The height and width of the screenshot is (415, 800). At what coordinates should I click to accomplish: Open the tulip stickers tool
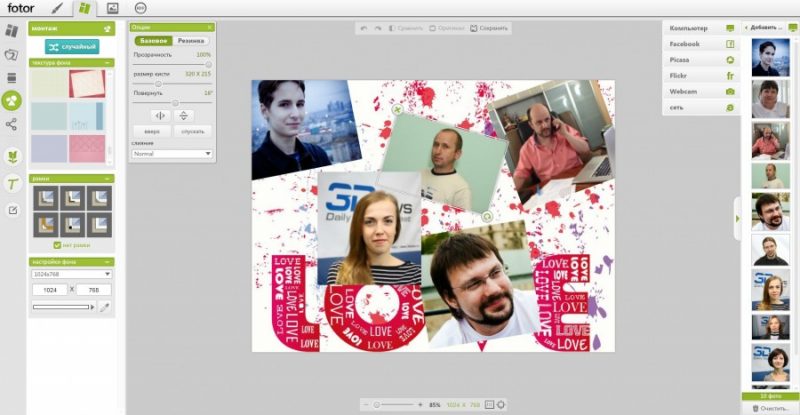coord(12,157)
